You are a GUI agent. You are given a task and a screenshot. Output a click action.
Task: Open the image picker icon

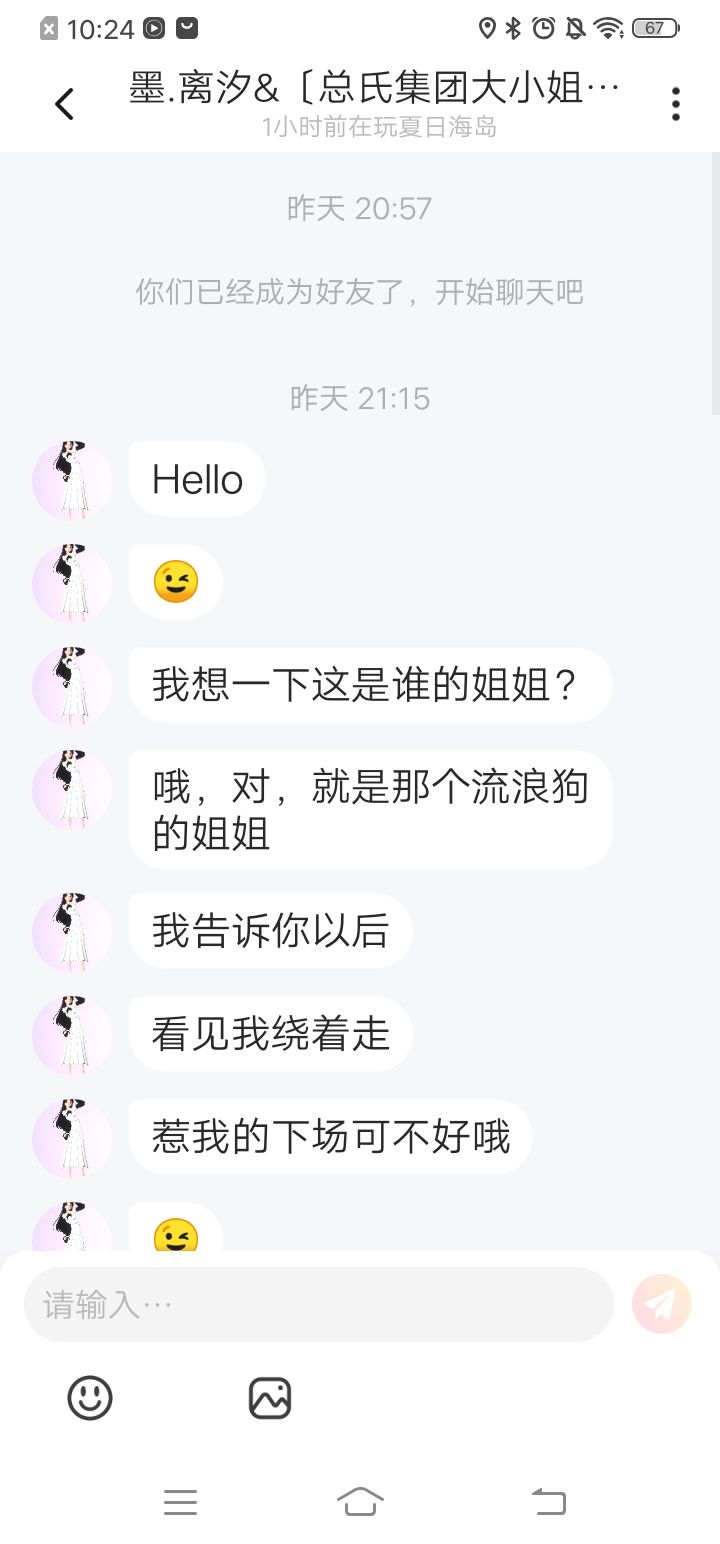270,1397
